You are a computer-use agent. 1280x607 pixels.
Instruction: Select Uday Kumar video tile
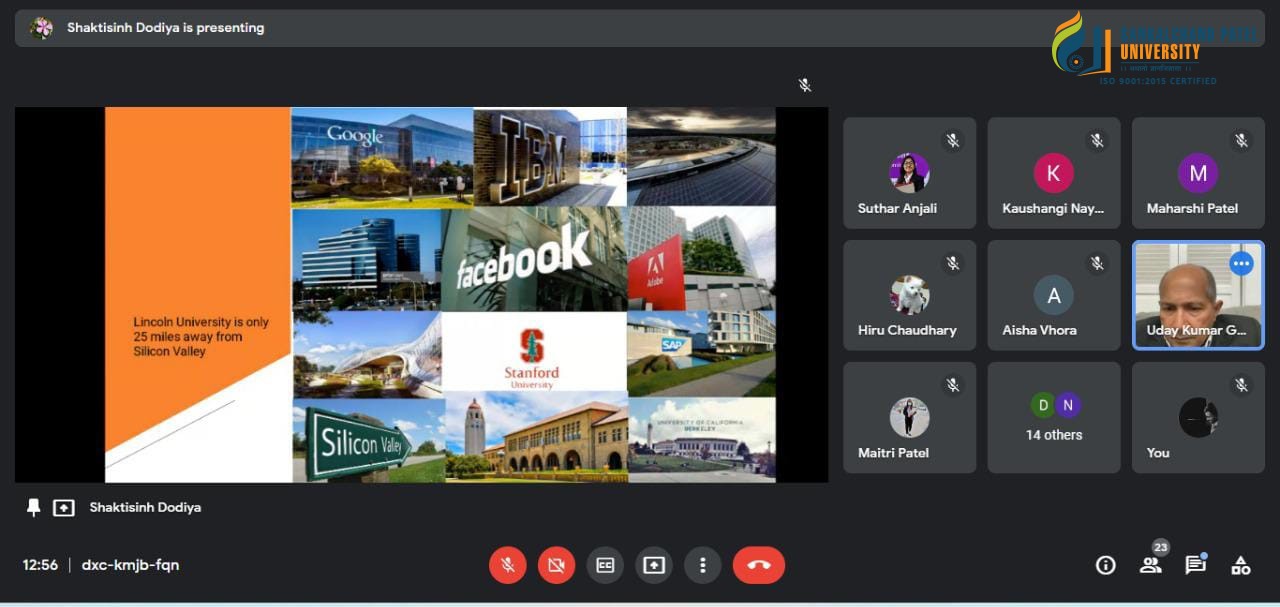click(x=1198, y=295)
